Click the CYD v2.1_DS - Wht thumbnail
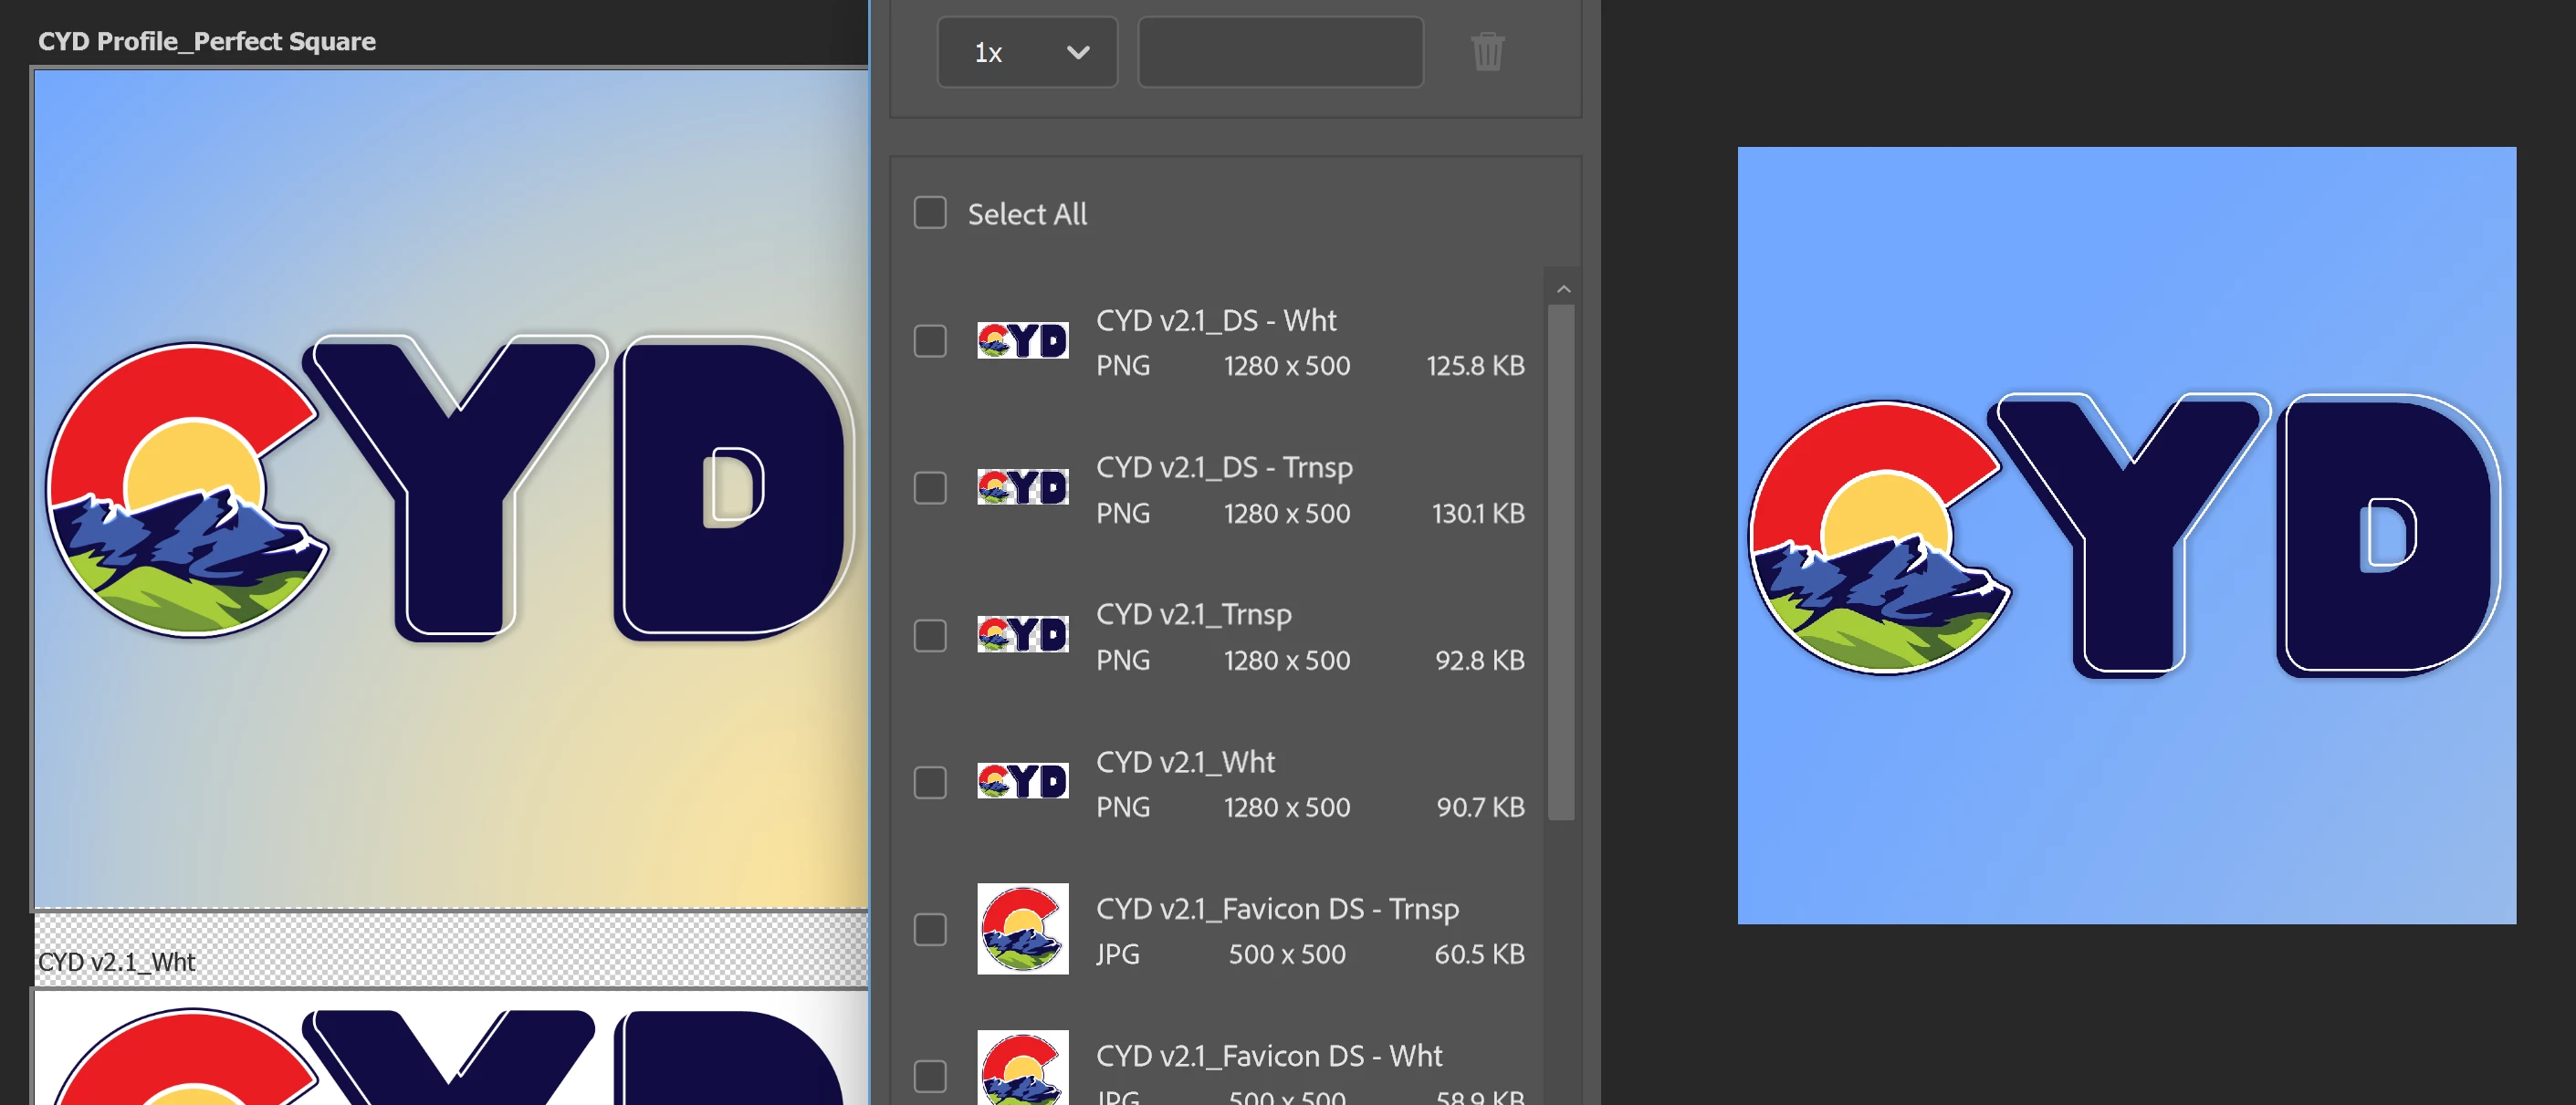This screenshot has height=1105, width=2576. coord(1022,341)
